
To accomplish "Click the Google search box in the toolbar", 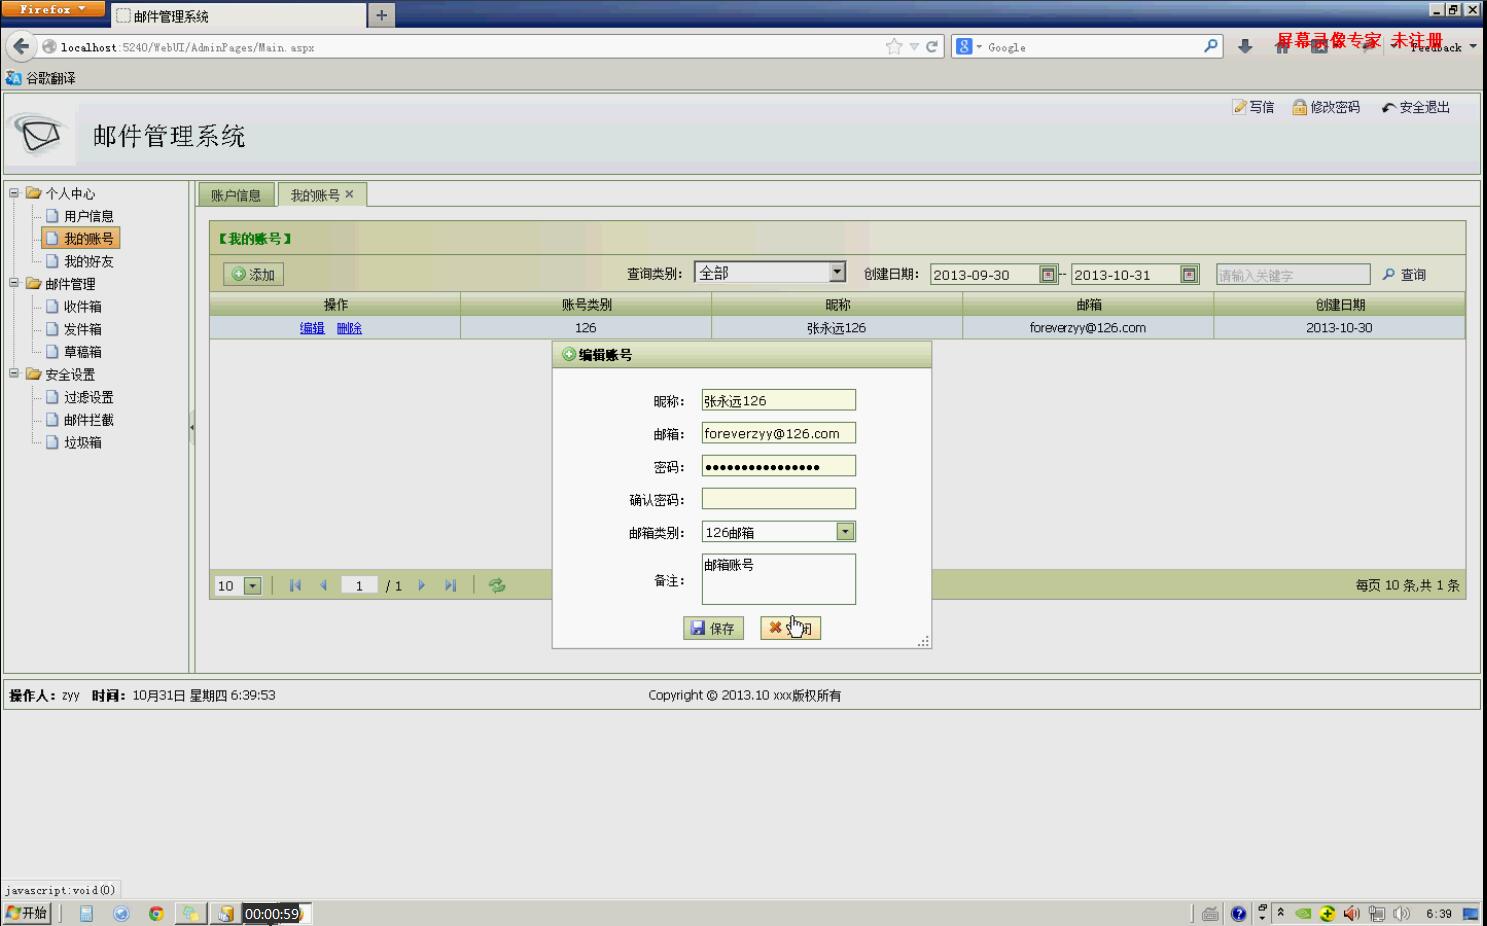I will coord(1085,46).
